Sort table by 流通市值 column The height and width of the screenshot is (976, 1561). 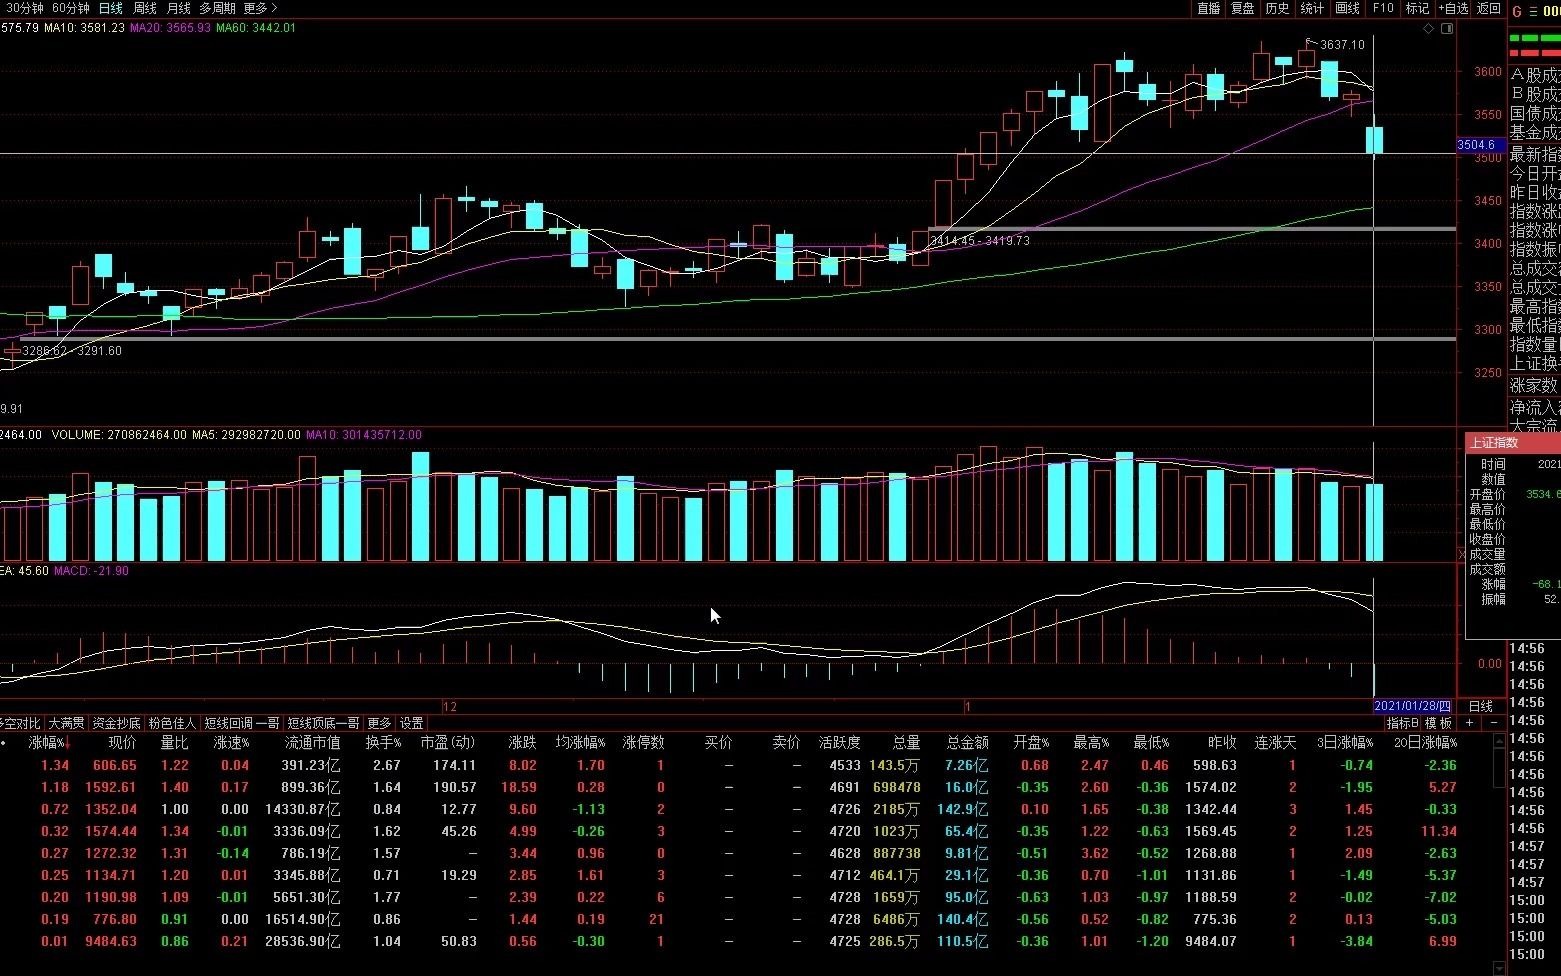(312, 743)
